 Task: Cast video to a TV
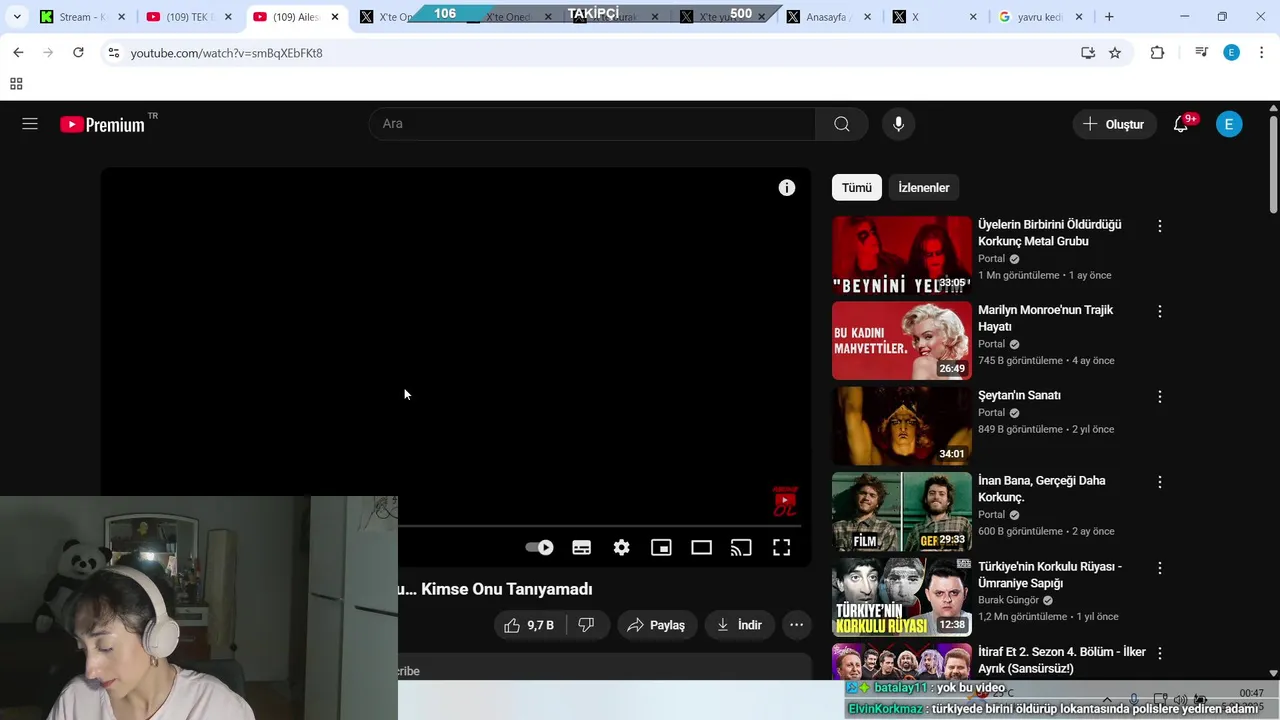point(741,547)
